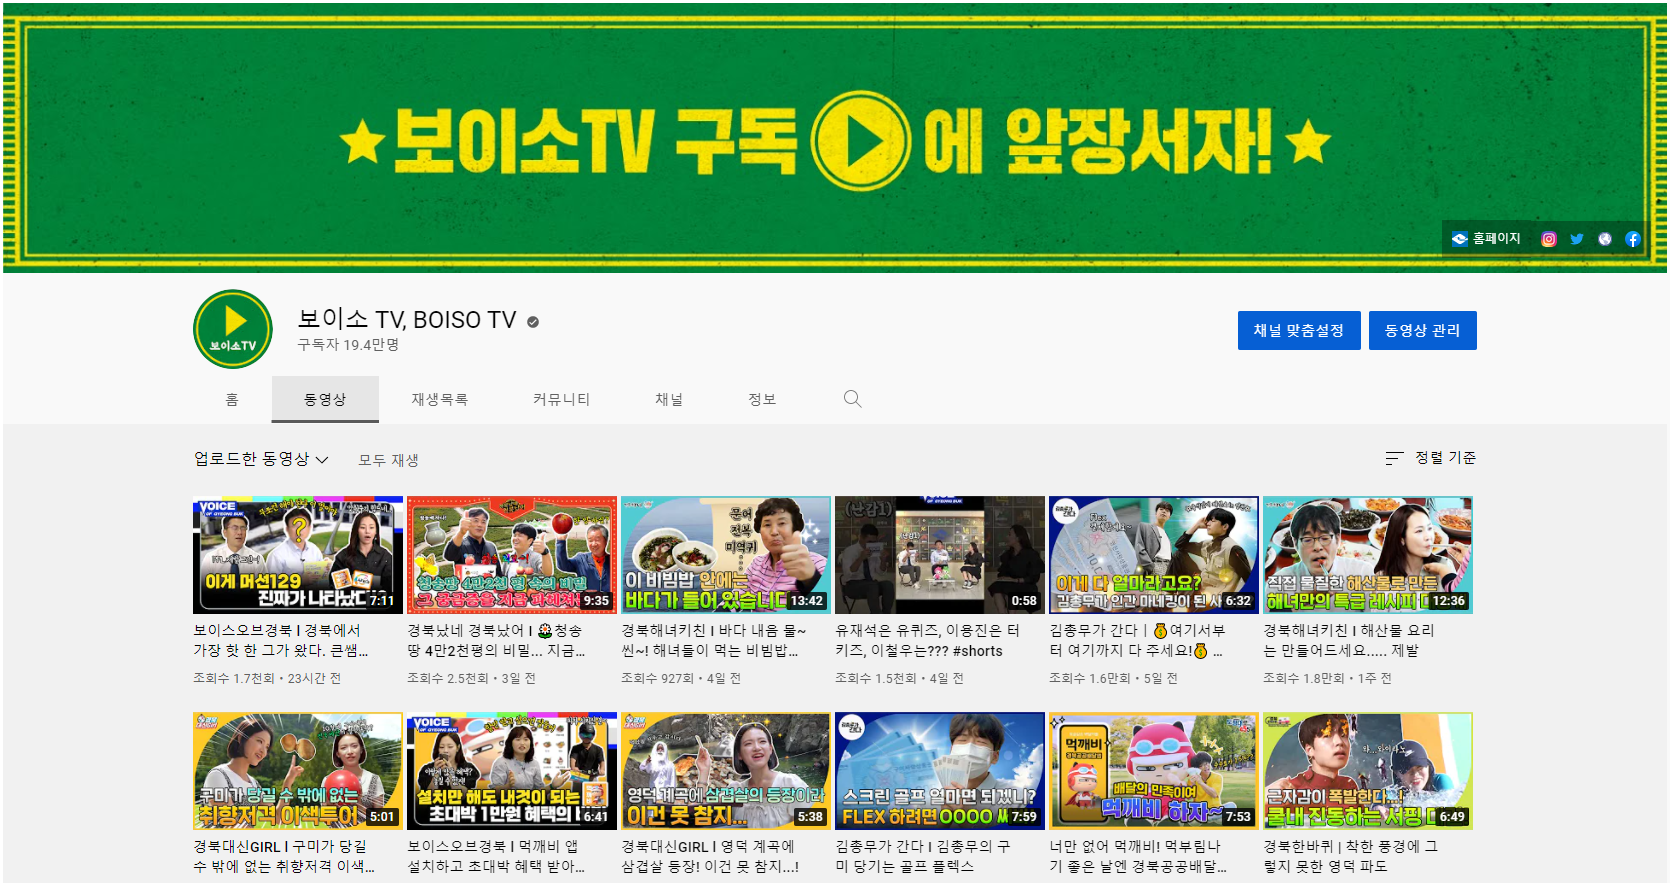This screenshot has height=883, width=1670.
Task: Click the globe website icon in the banner
Action: click(x=1604, y=239)
